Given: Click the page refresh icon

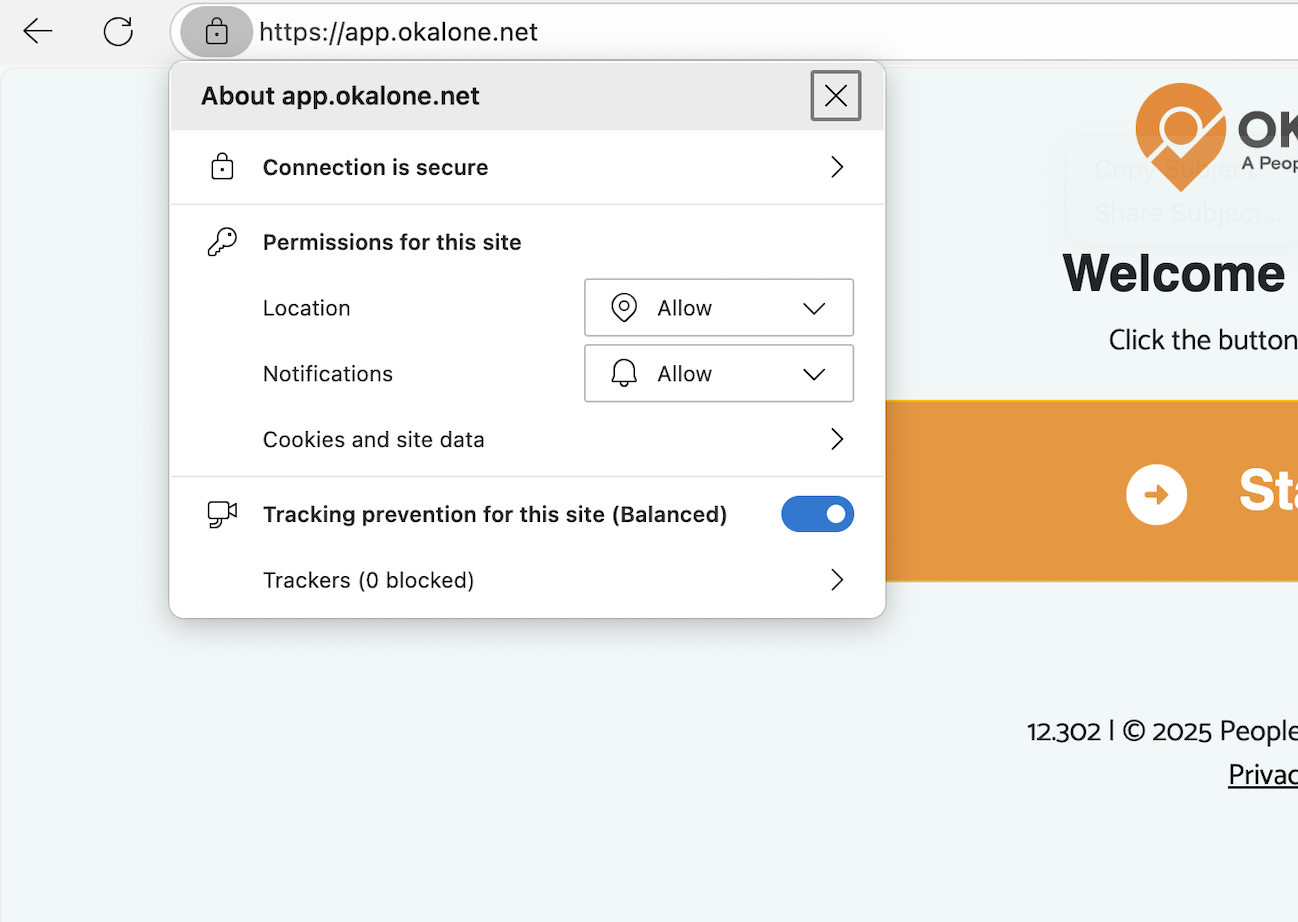Looking at the screenshot, I should 117,31.
